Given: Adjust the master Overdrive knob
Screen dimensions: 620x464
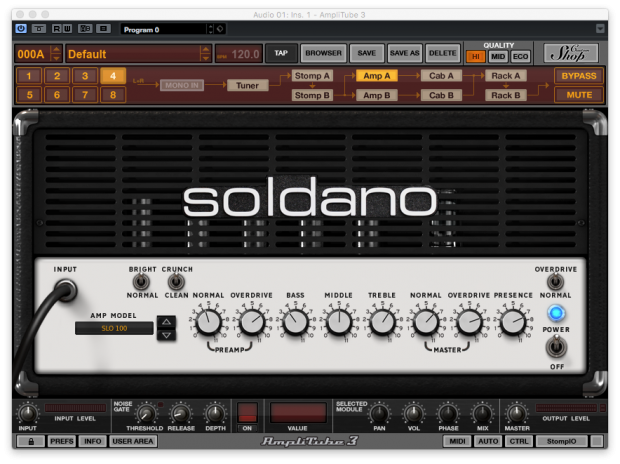Looking at the screenshot, I should 469,322.
